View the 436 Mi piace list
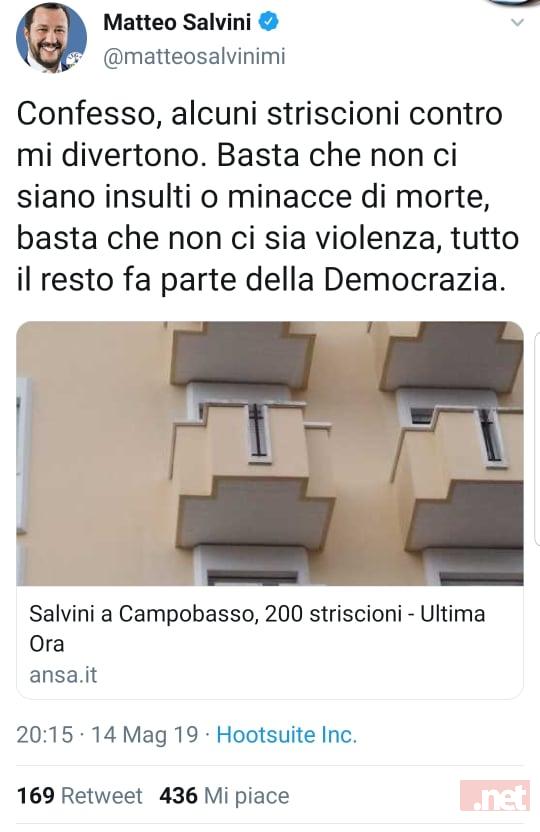The image size is (540, 832). 224,796
